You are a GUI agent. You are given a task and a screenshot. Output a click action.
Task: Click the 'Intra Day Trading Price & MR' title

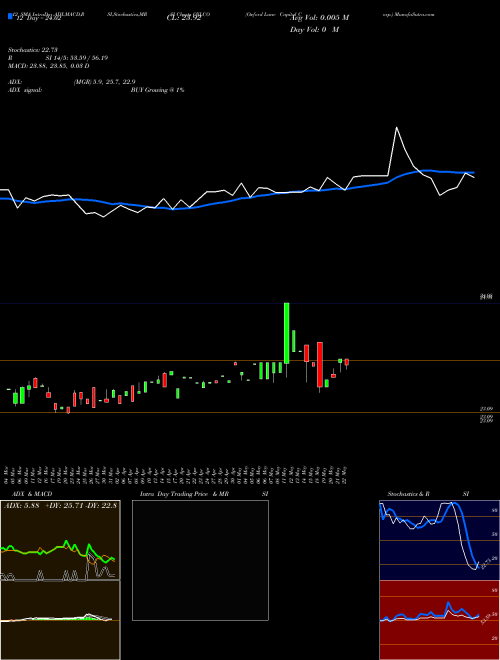click(184, 494)
